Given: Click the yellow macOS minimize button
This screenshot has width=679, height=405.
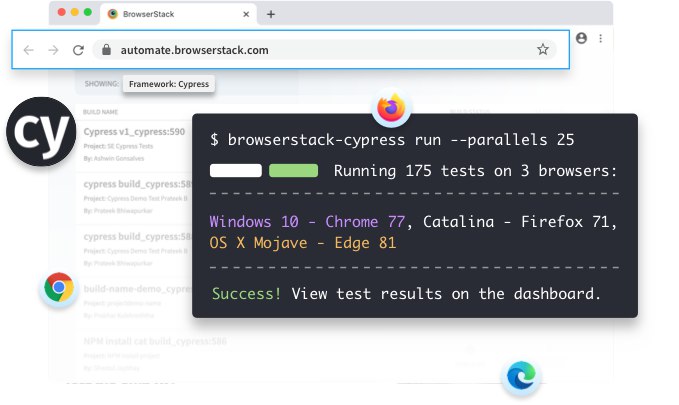Looking at the screenshot, I should (x=74, y=12).
